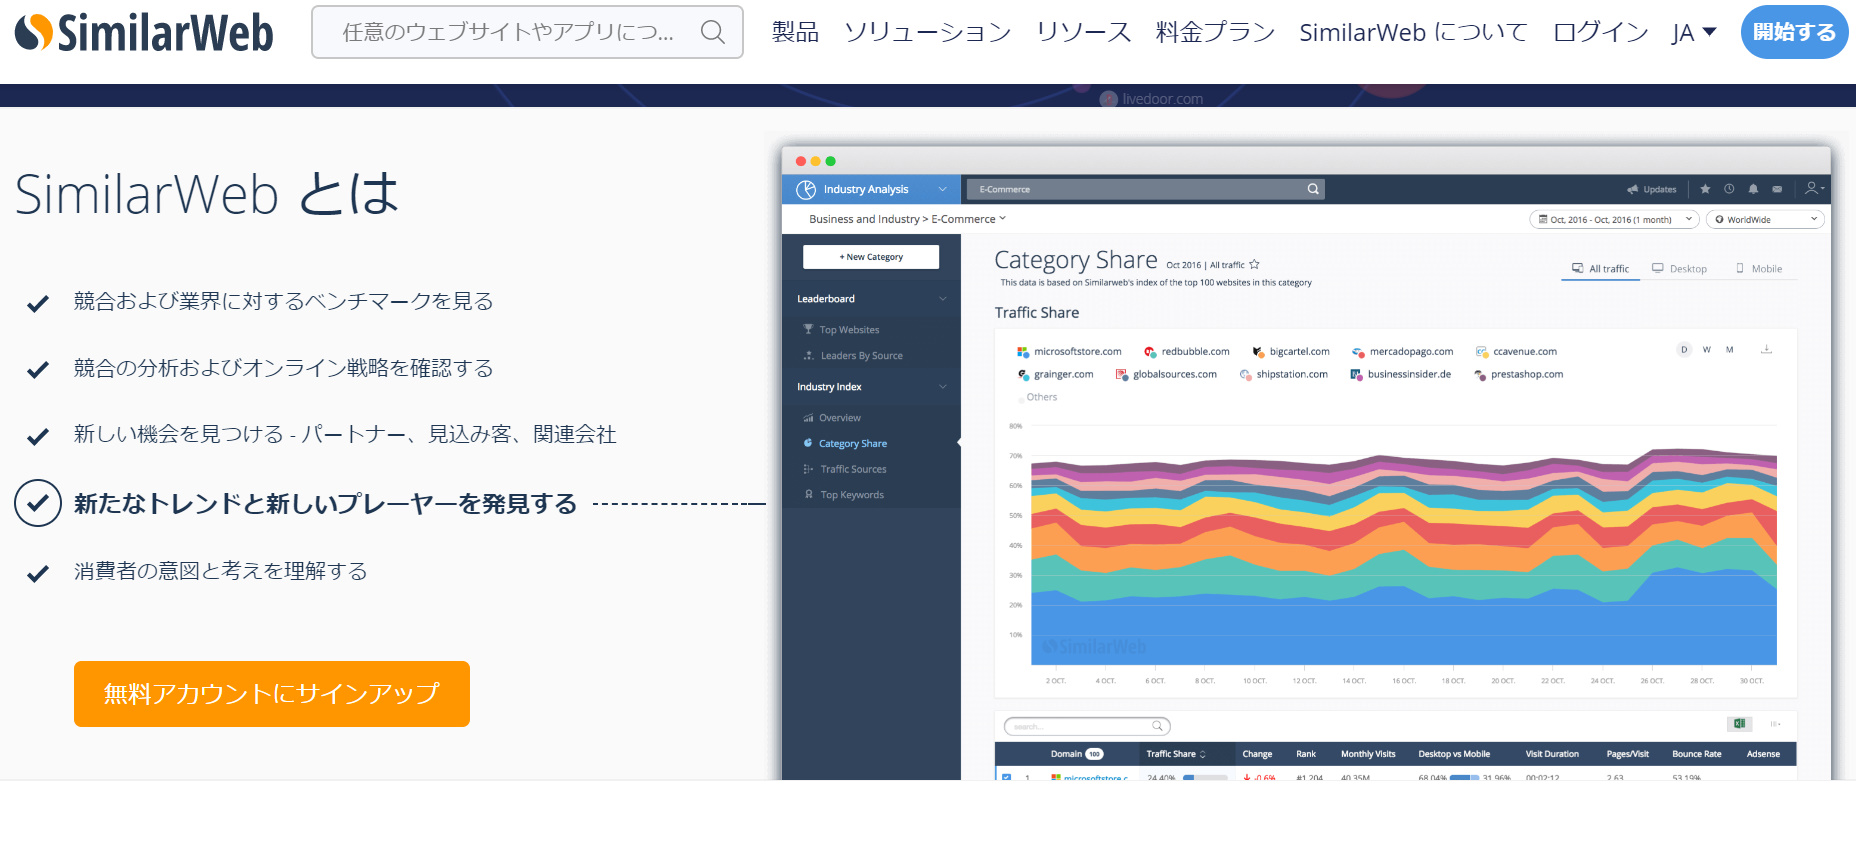Click the Excel export icon above the table
1856x846 pixels.
click(x=1740, y=724)
